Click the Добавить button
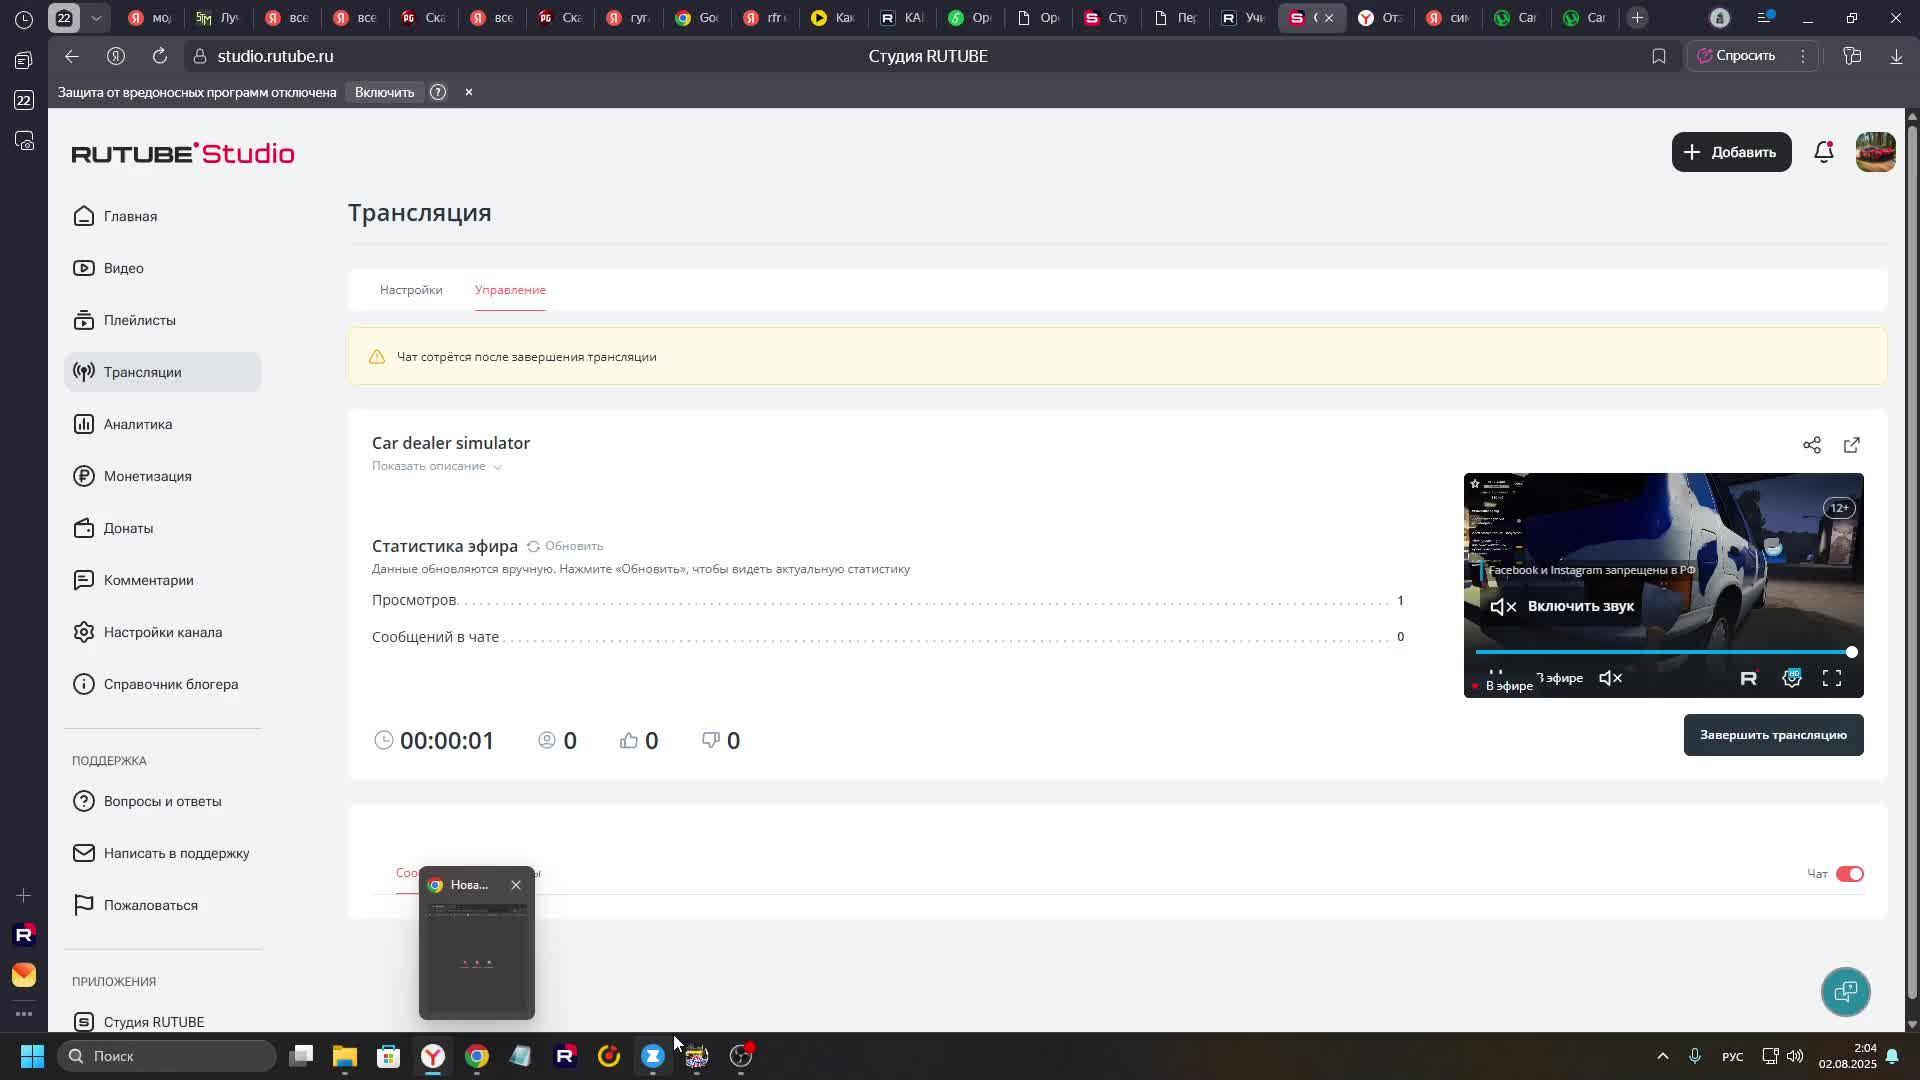The height and width of the screenshot is (1080, 1920). 1731,152
